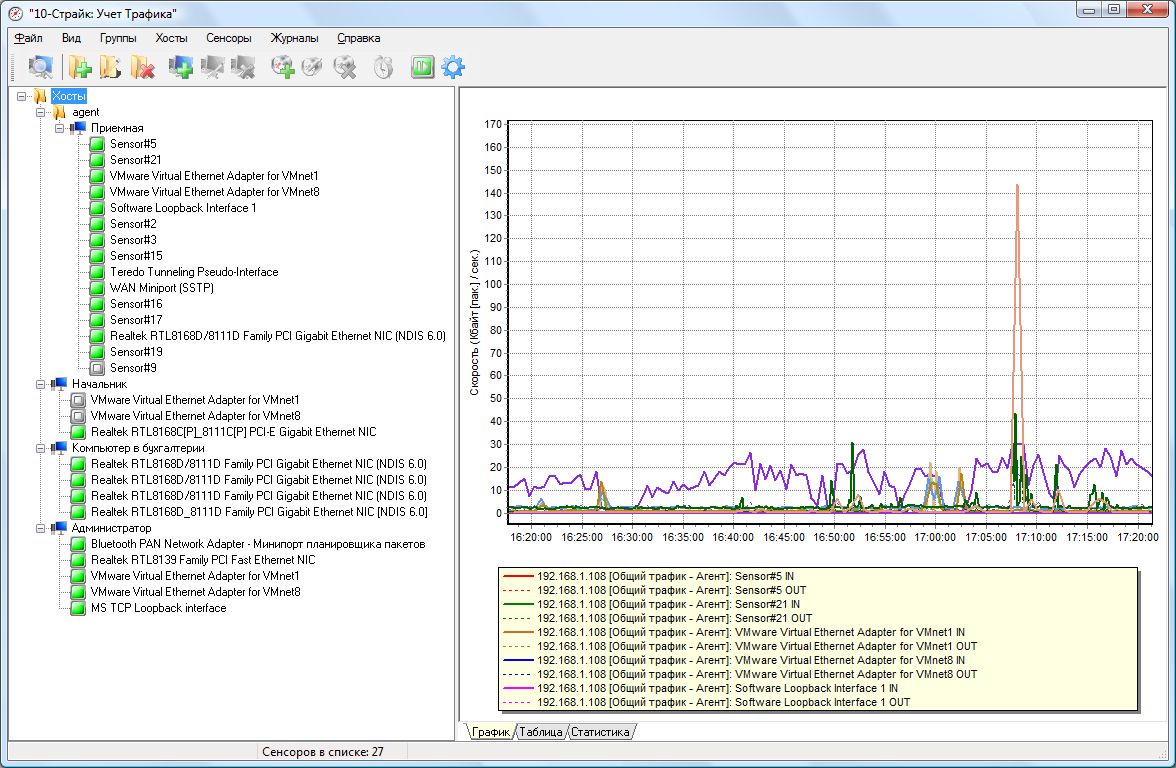Click the add sensor gauge icon
Screen dimensions: 1176x768
(x=283, y=68)
